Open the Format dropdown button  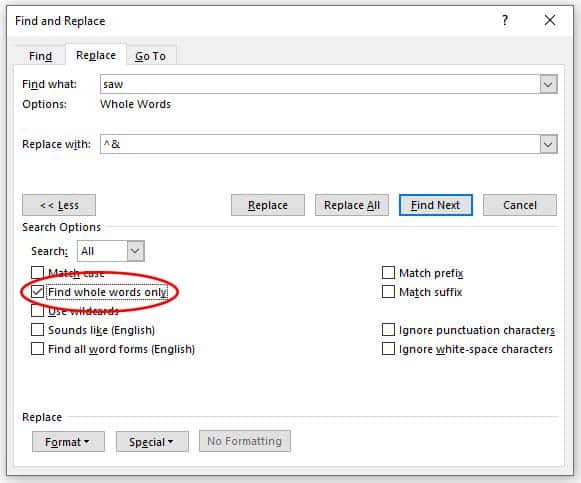coord(68,442)
